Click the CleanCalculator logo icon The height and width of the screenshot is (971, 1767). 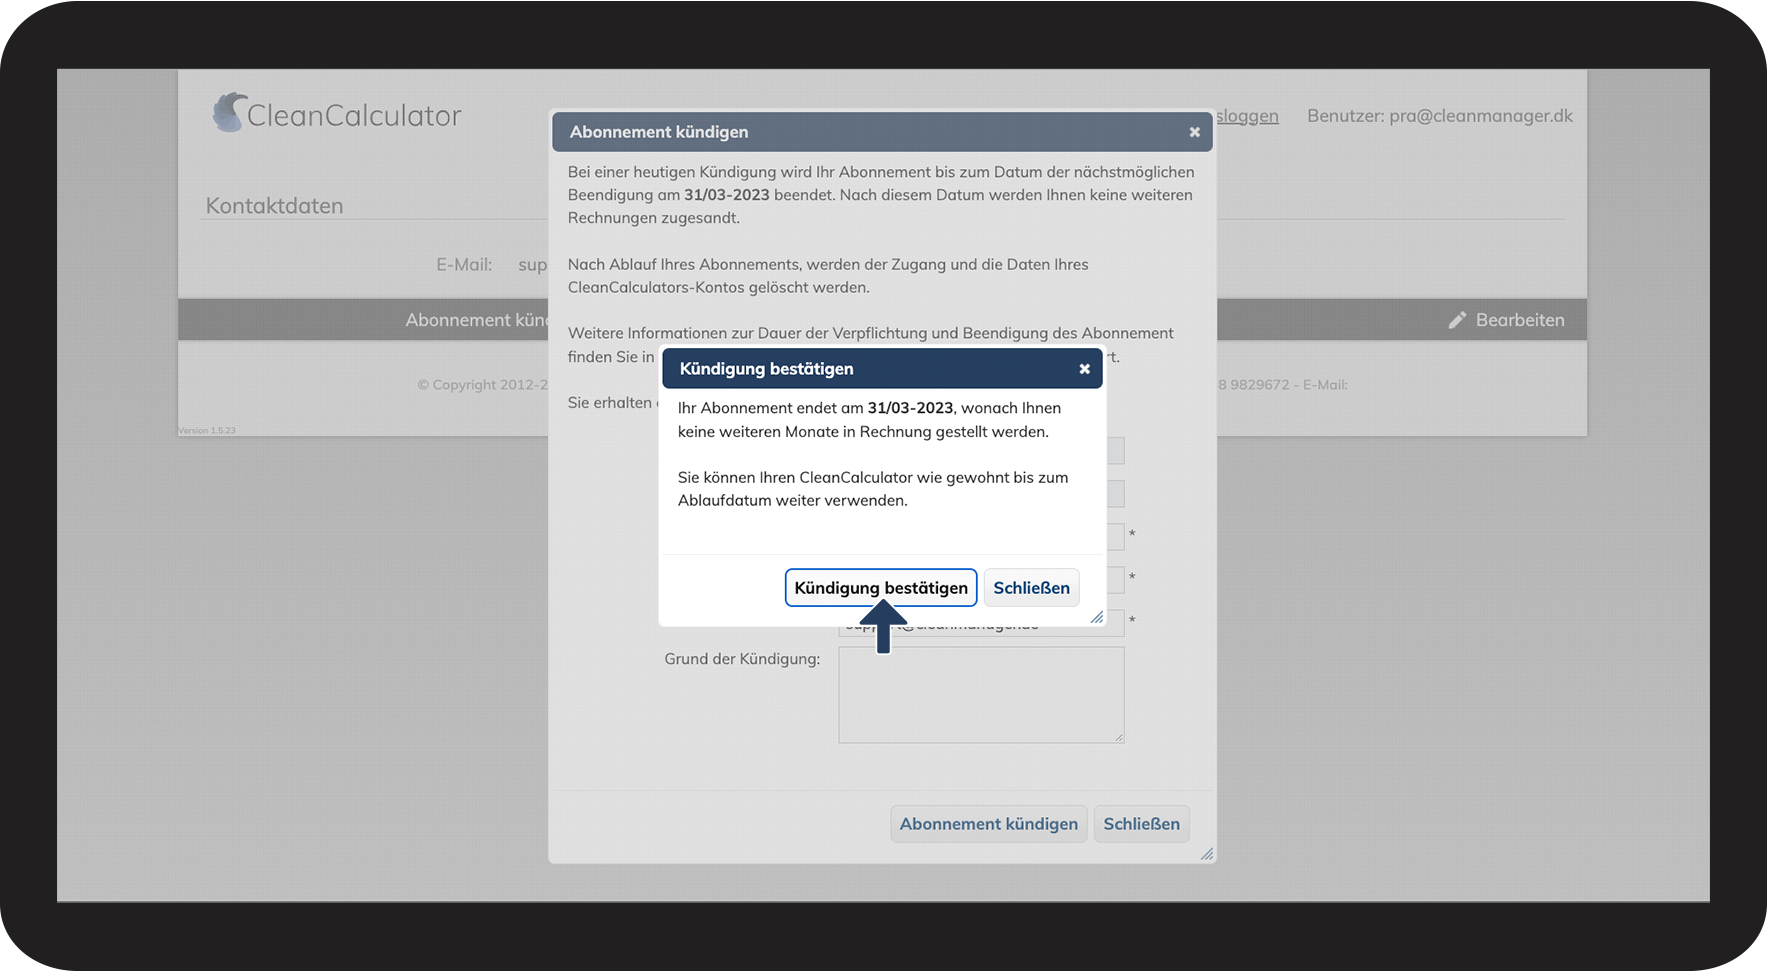(229, 112)
